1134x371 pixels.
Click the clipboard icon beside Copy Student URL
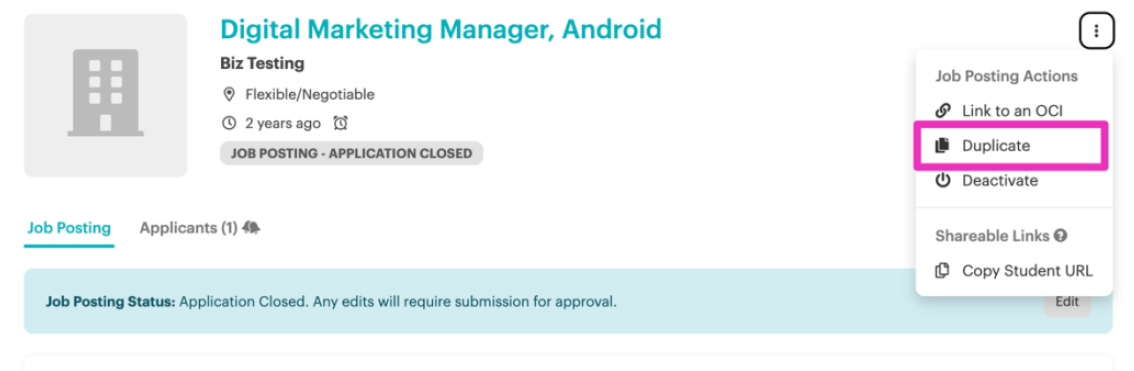click(942, 271)
